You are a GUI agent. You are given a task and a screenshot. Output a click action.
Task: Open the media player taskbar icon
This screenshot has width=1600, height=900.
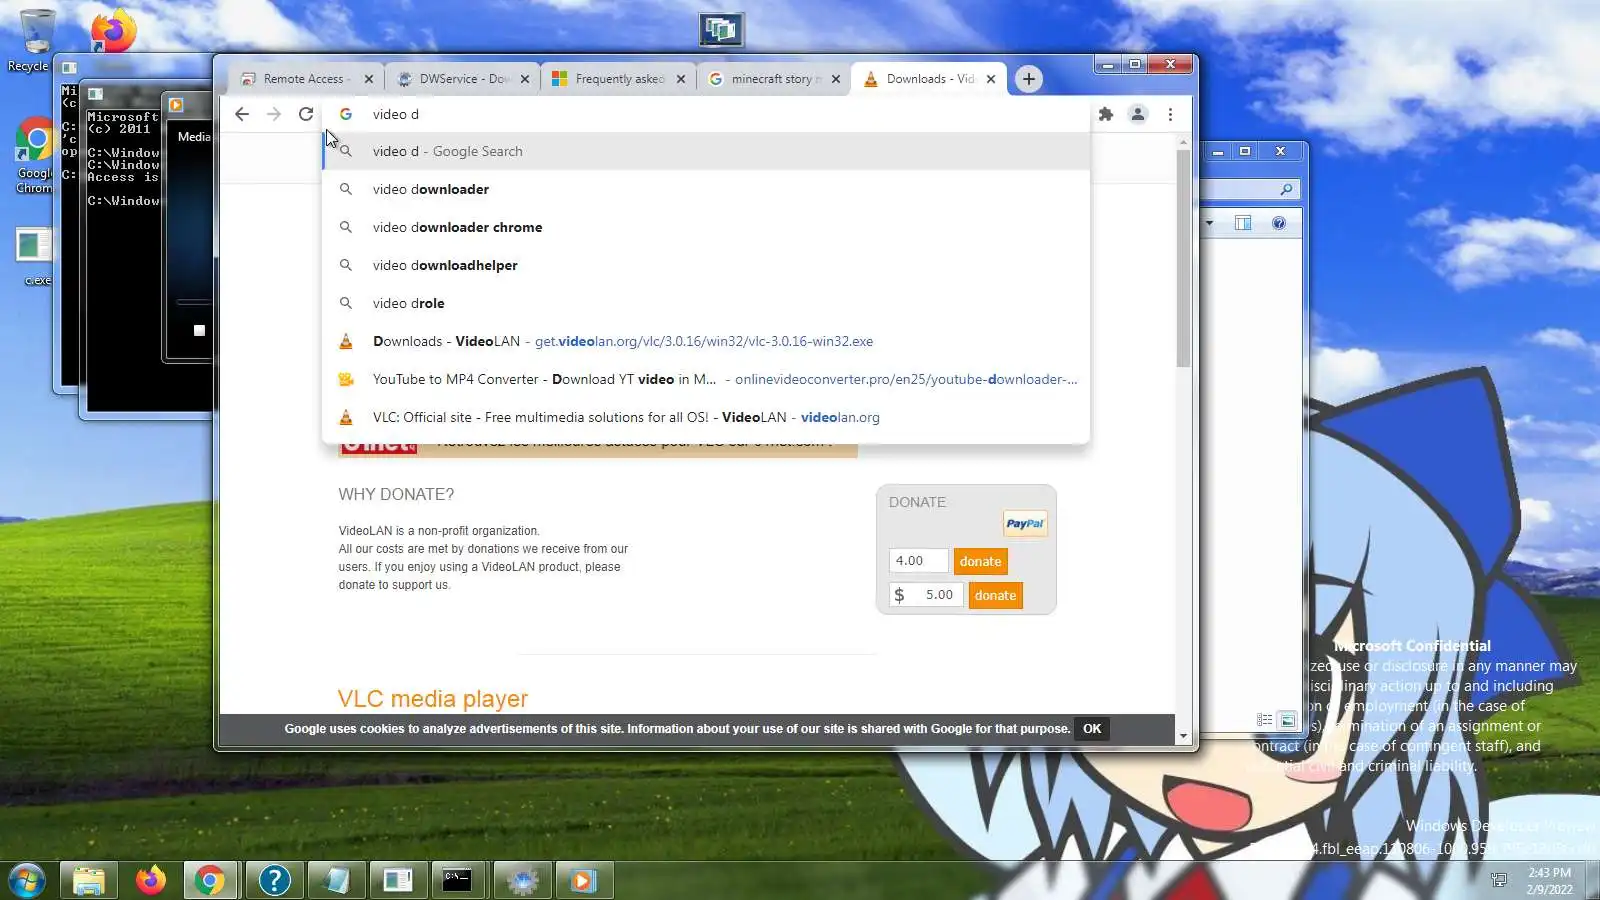point(583,880)
